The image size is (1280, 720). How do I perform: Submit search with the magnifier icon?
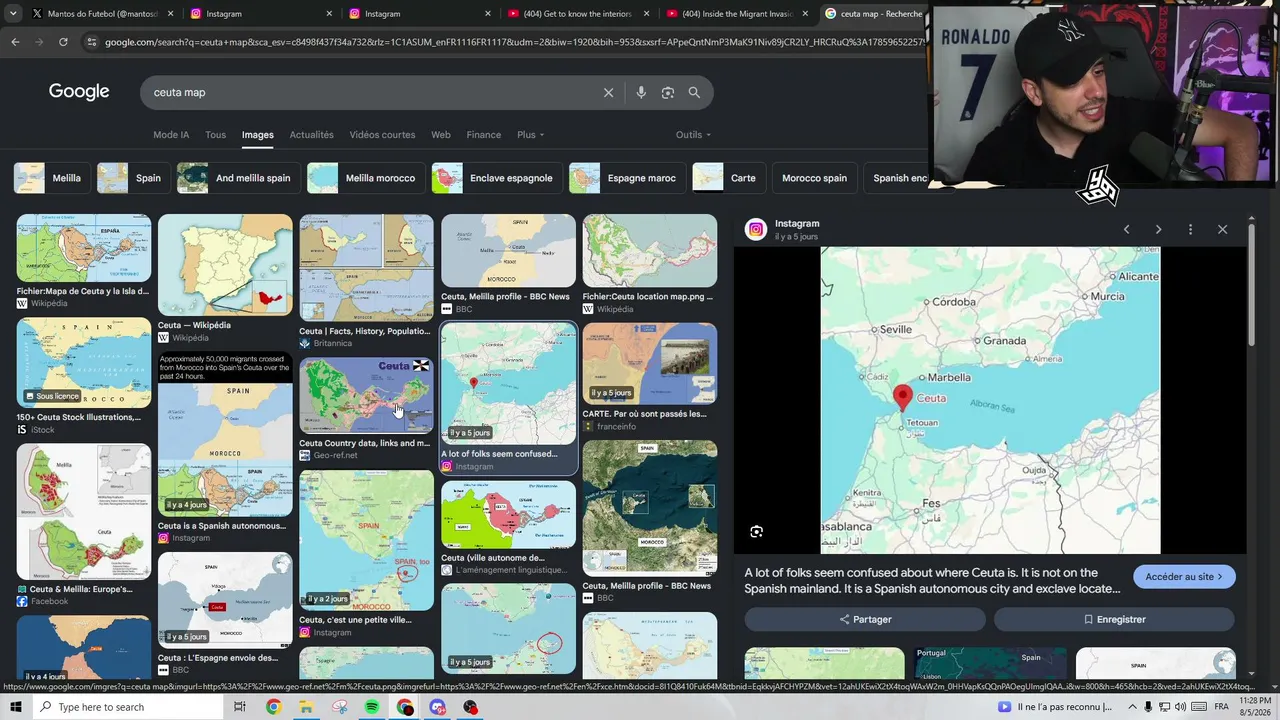(694, 92)
